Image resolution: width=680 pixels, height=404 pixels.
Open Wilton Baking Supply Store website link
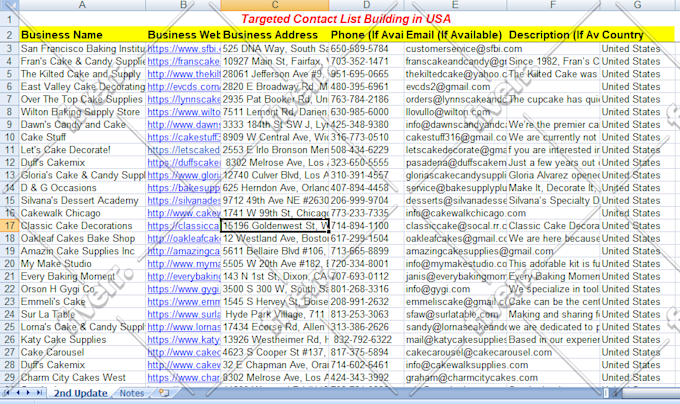184,112
